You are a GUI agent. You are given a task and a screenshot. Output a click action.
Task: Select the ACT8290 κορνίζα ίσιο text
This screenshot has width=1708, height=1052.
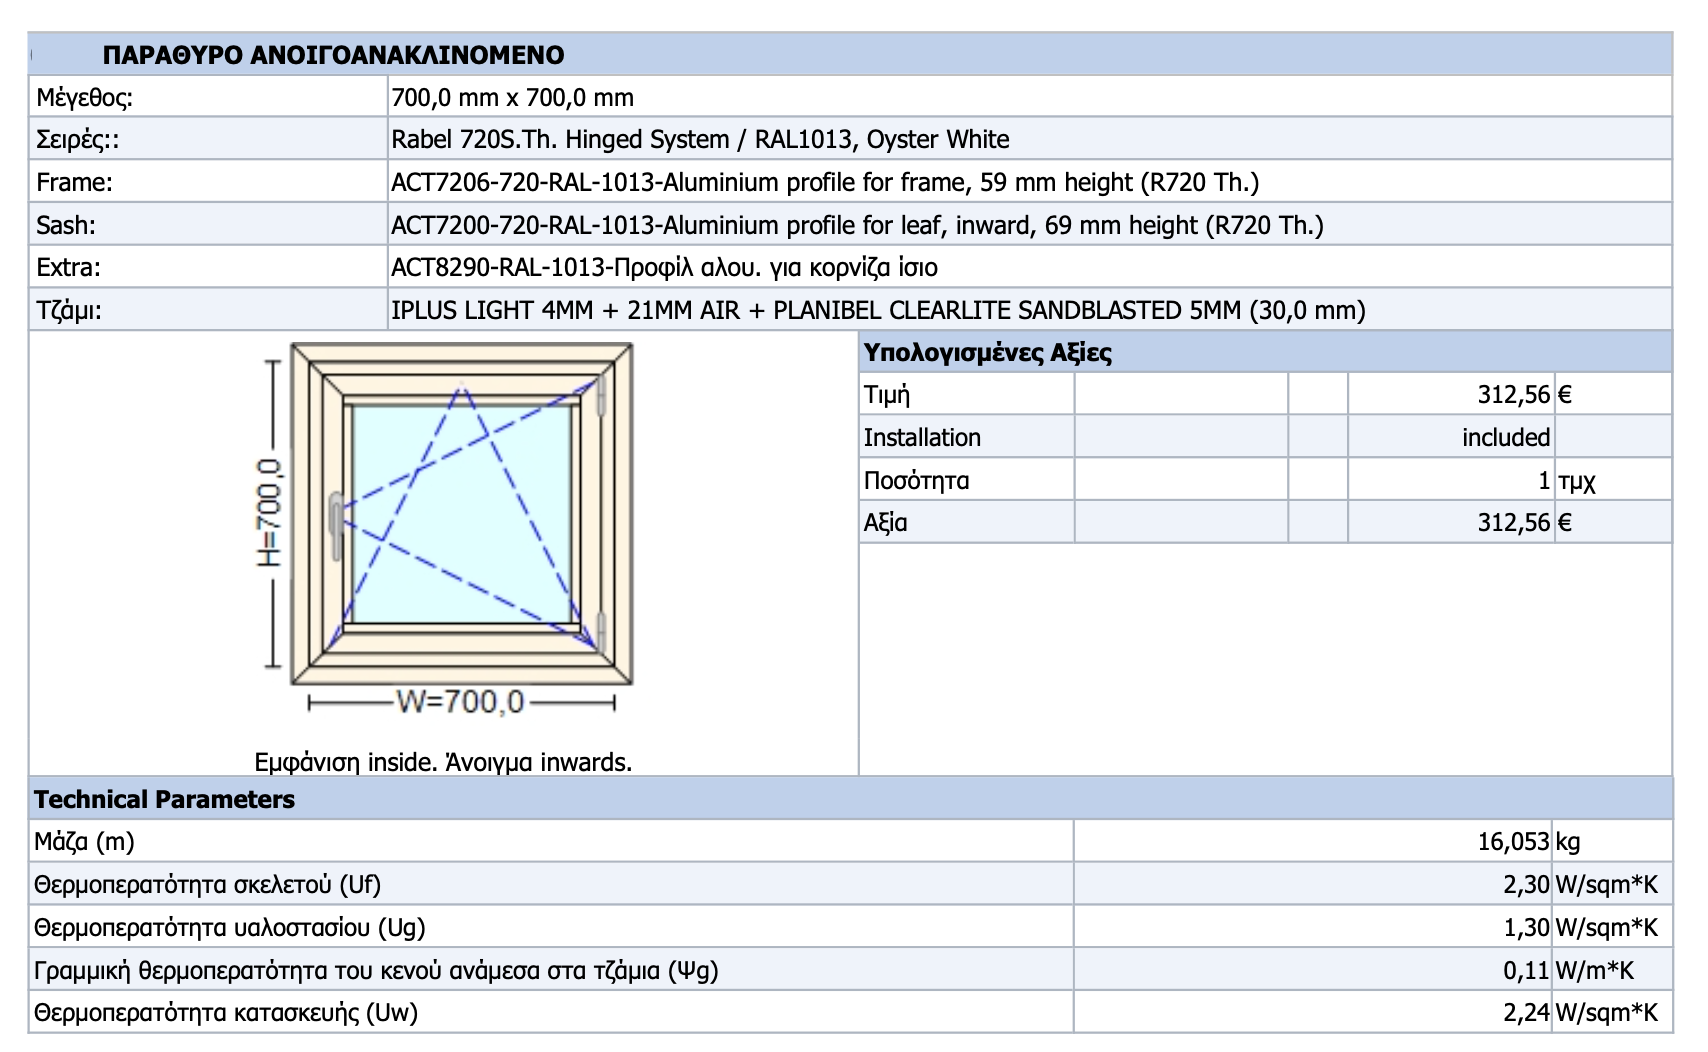664,267
